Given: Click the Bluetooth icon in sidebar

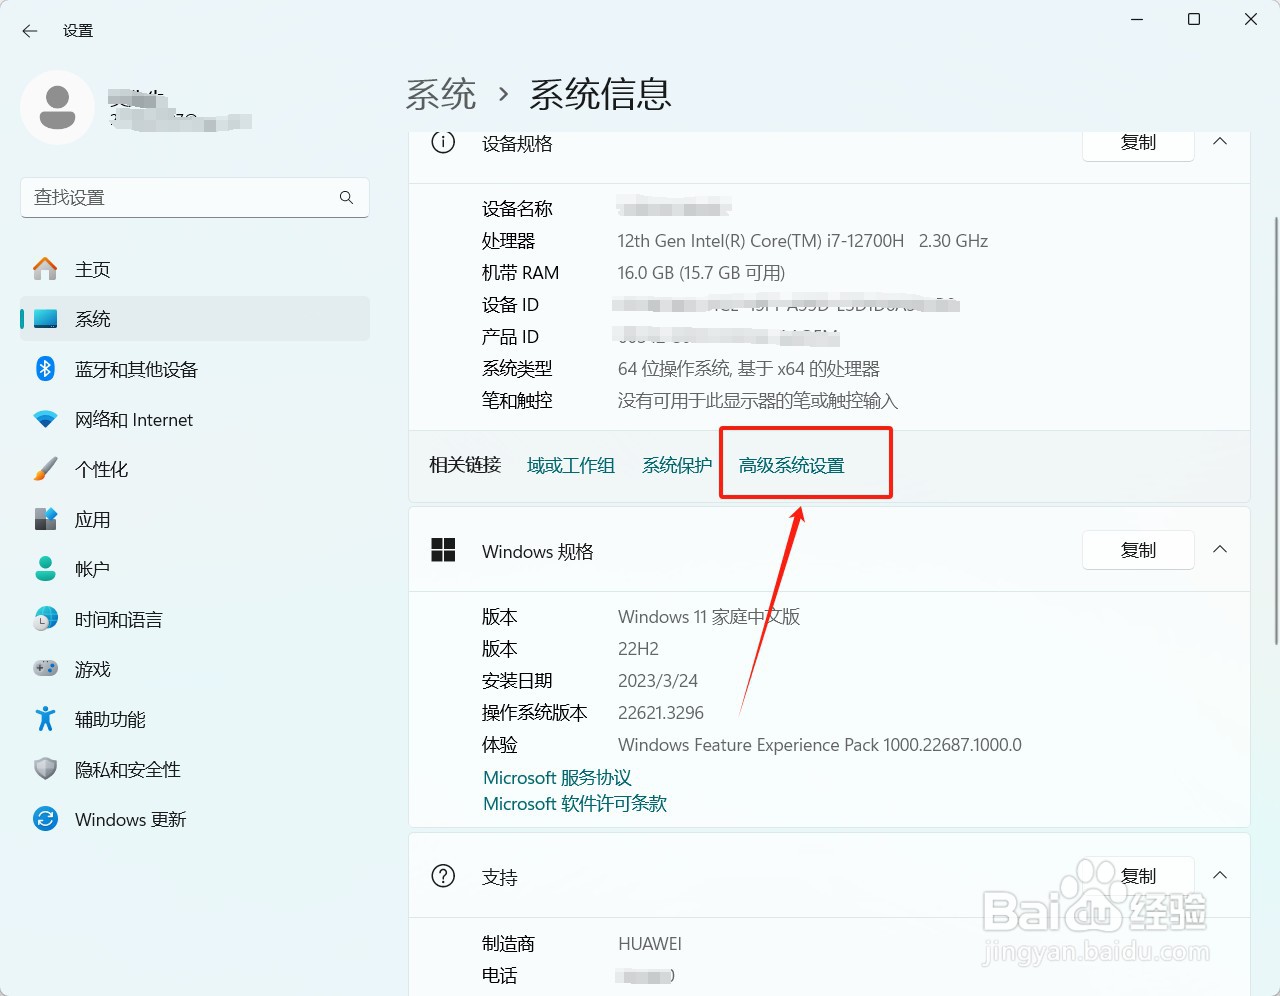Looking at the screenshot, I should click(x=45, y=369).
